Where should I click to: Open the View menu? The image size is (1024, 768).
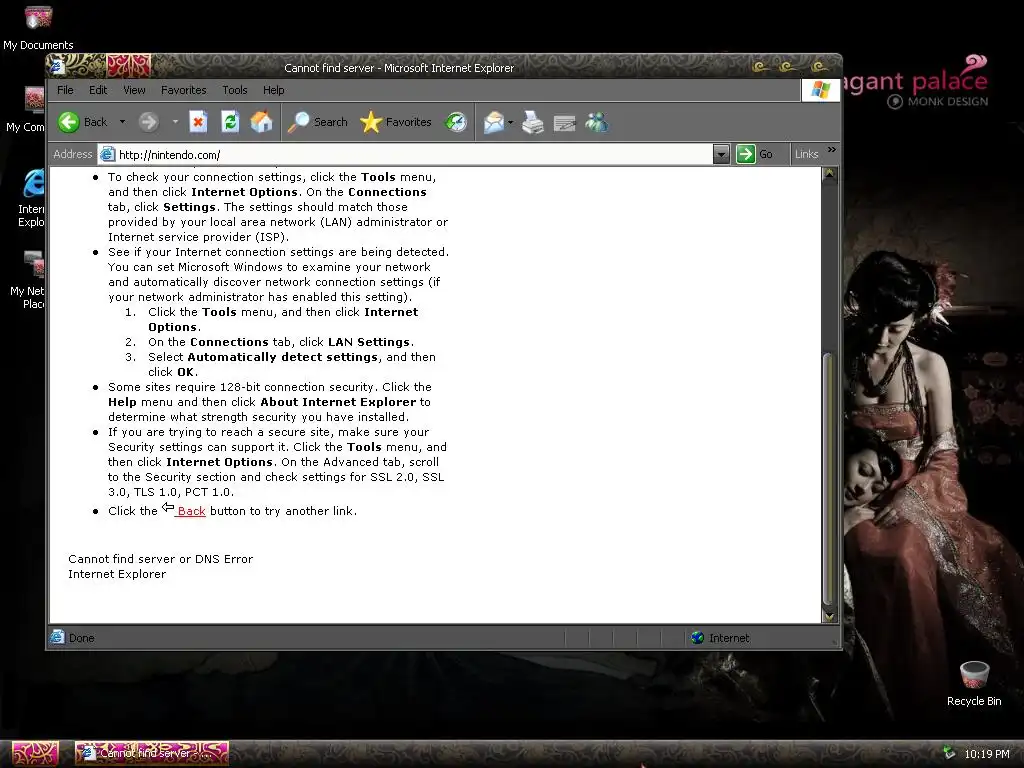pos(135,90)
